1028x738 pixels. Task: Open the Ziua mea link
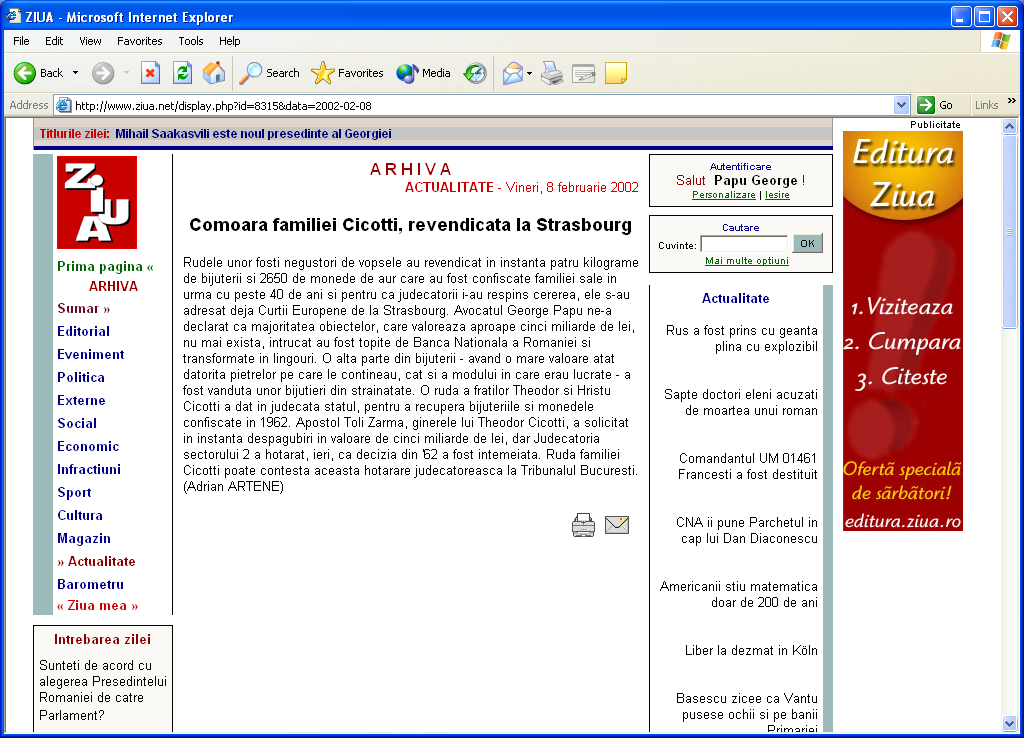98,606
